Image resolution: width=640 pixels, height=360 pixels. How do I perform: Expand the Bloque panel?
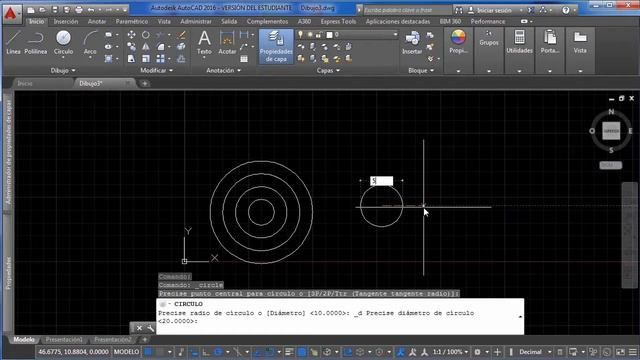(421, 71)
